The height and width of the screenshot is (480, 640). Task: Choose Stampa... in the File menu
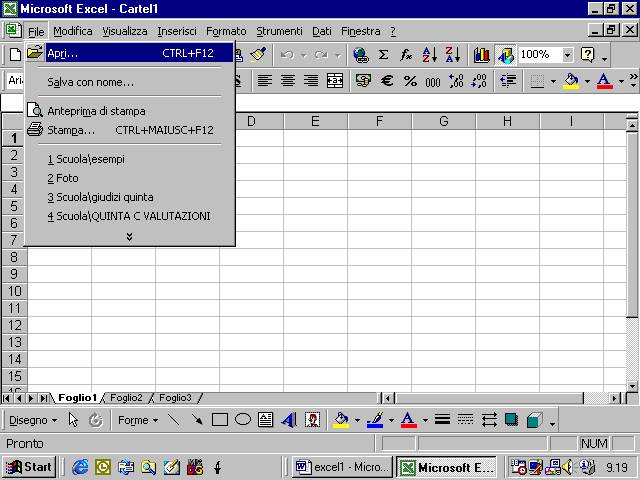pos(130,130)
